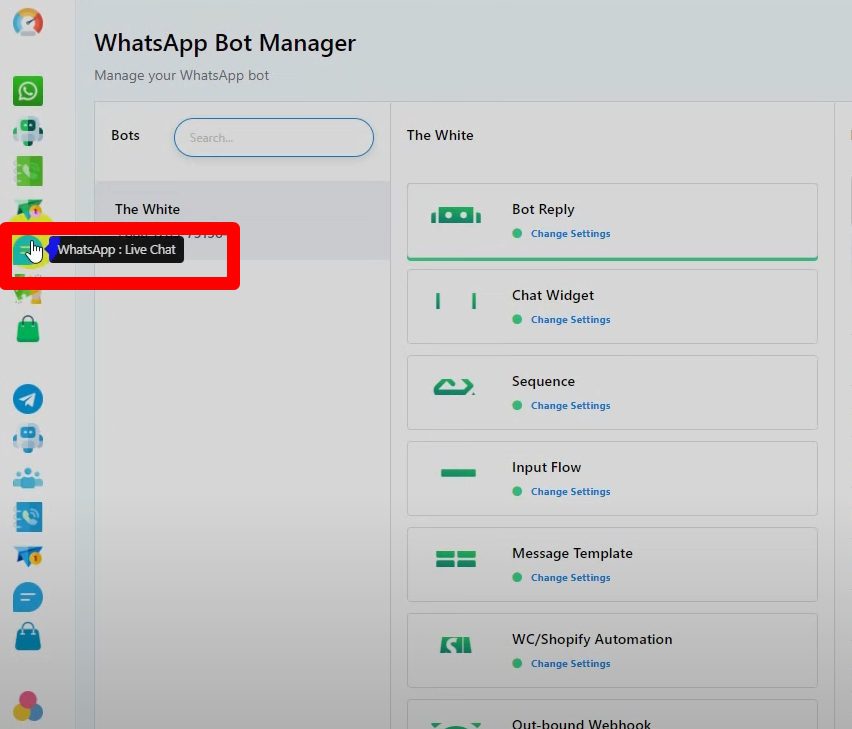Open the Sequence settings card

click(611, 392)
